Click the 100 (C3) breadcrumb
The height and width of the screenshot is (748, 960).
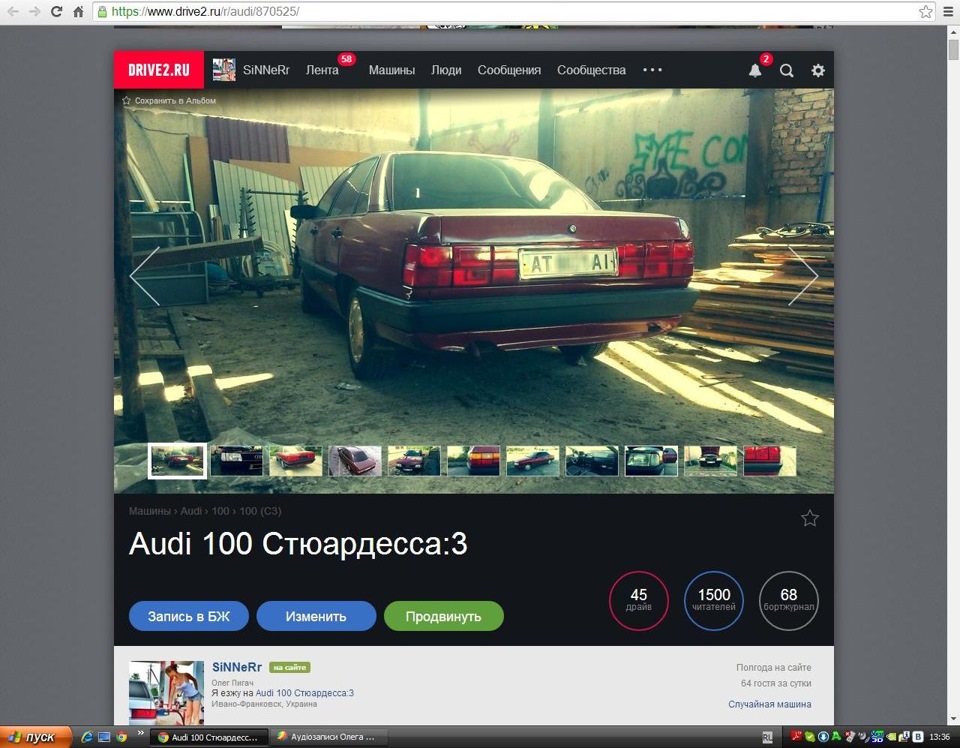coord(260,511)
